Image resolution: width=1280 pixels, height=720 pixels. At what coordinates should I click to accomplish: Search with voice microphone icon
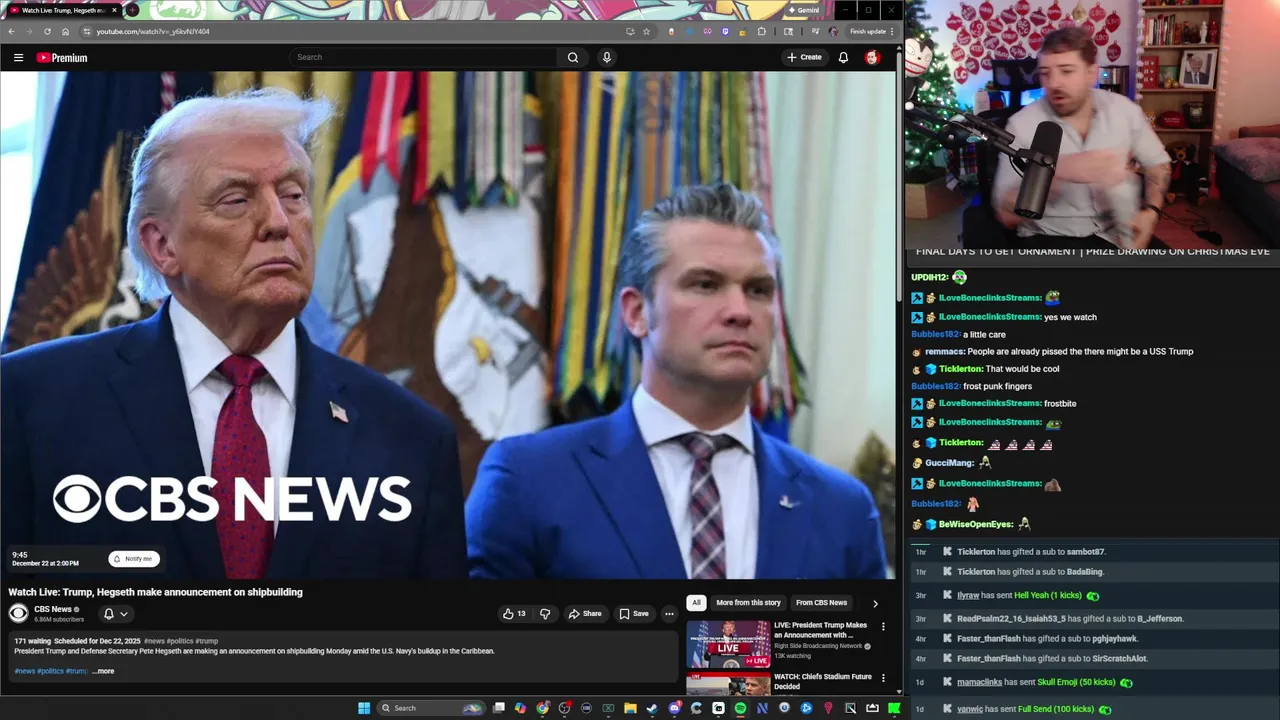tap(606, 57)
